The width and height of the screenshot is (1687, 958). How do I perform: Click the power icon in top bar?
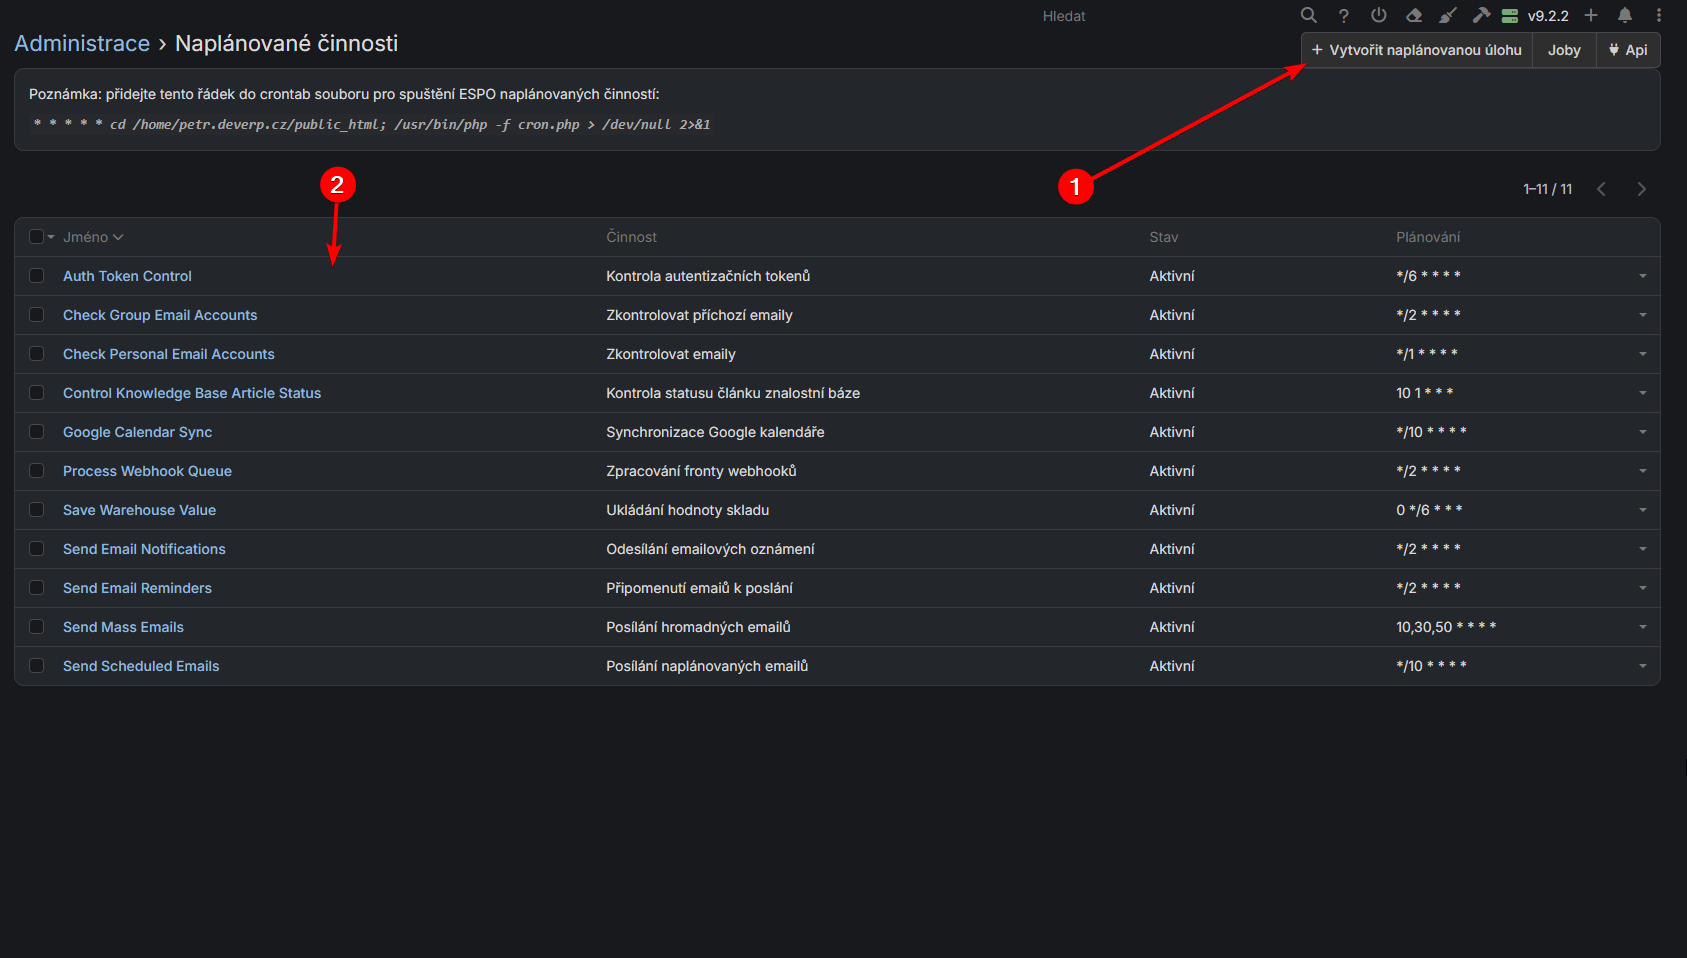coord(1379,15)
